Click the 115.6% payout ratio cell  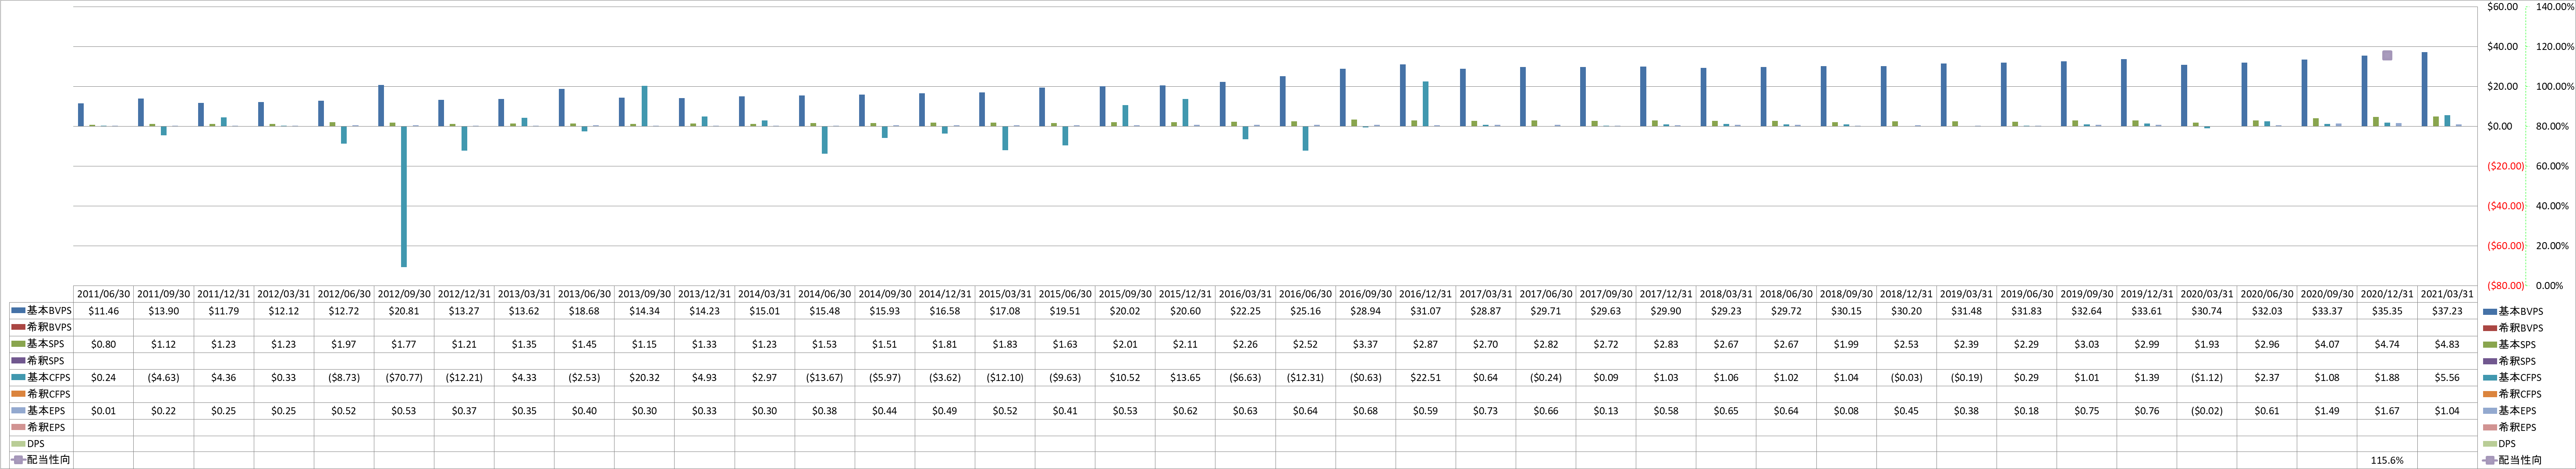point(2387,460)
